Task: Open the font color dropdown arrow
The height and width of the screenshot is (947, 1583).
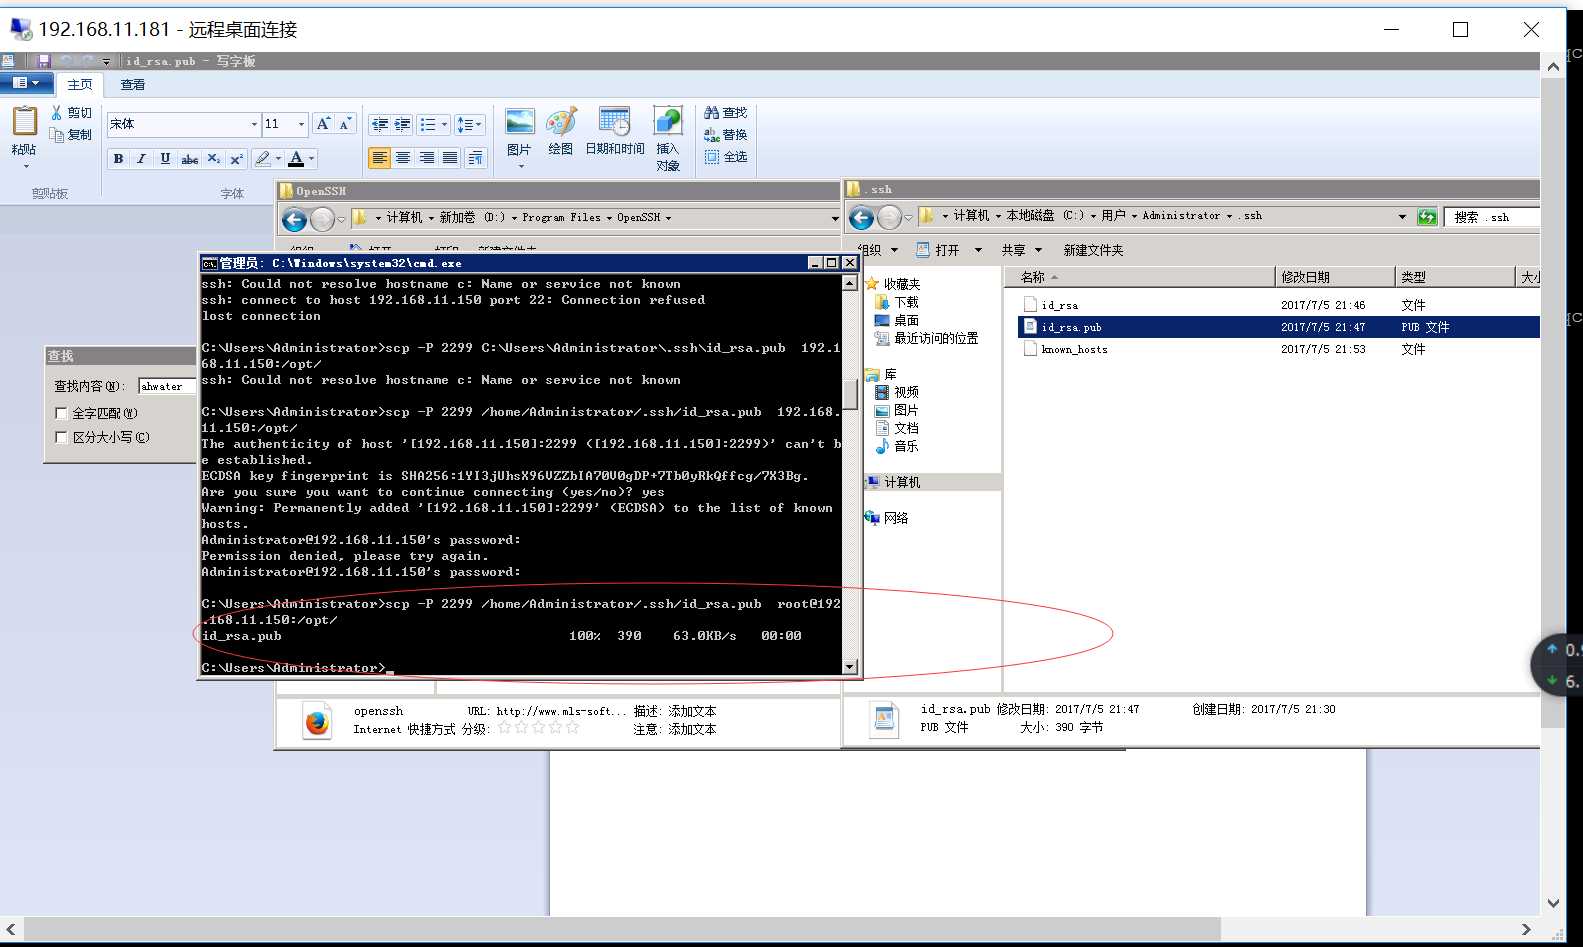Action: point(311,158)
